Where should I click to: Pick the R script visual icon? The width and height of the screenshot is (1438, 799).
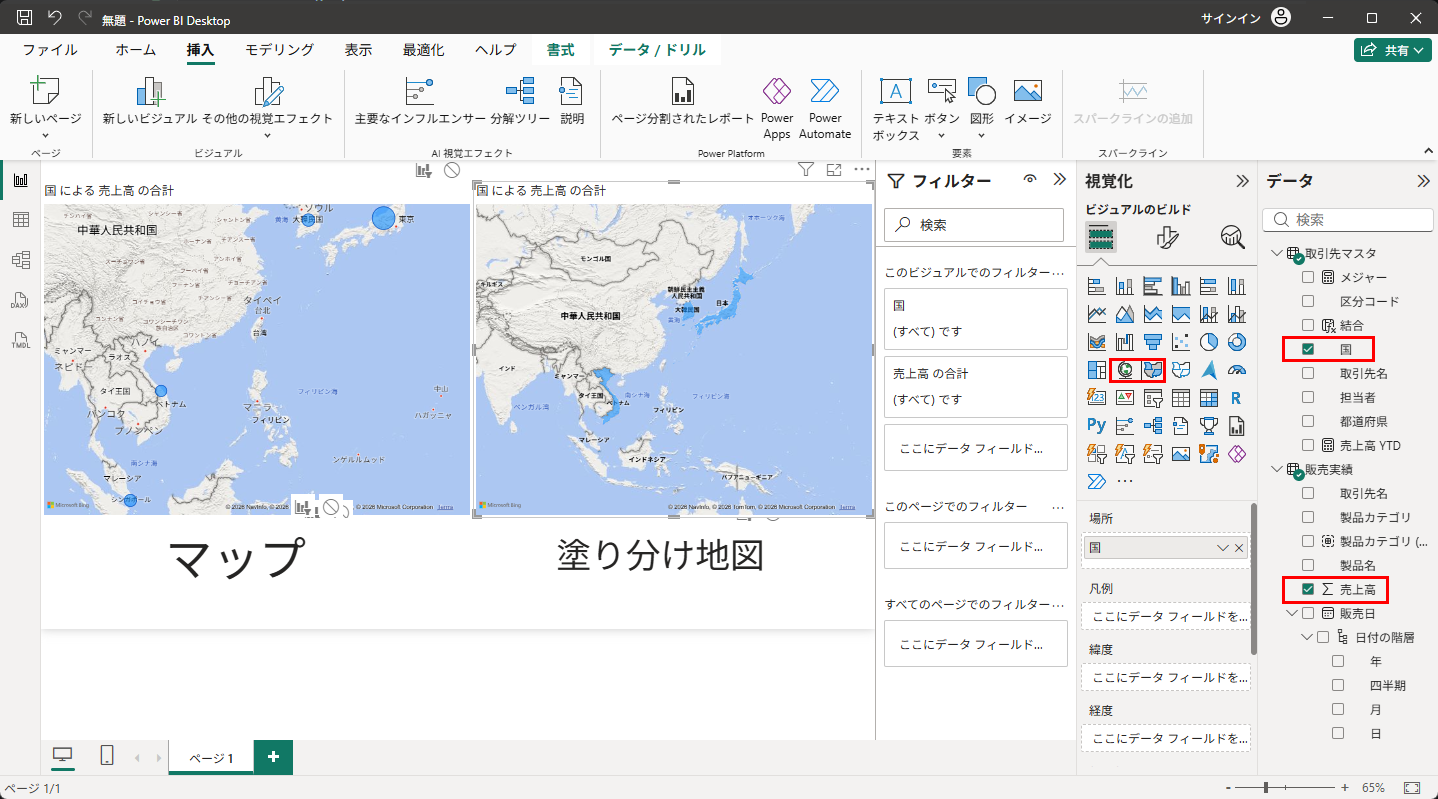pos(1237,398)
